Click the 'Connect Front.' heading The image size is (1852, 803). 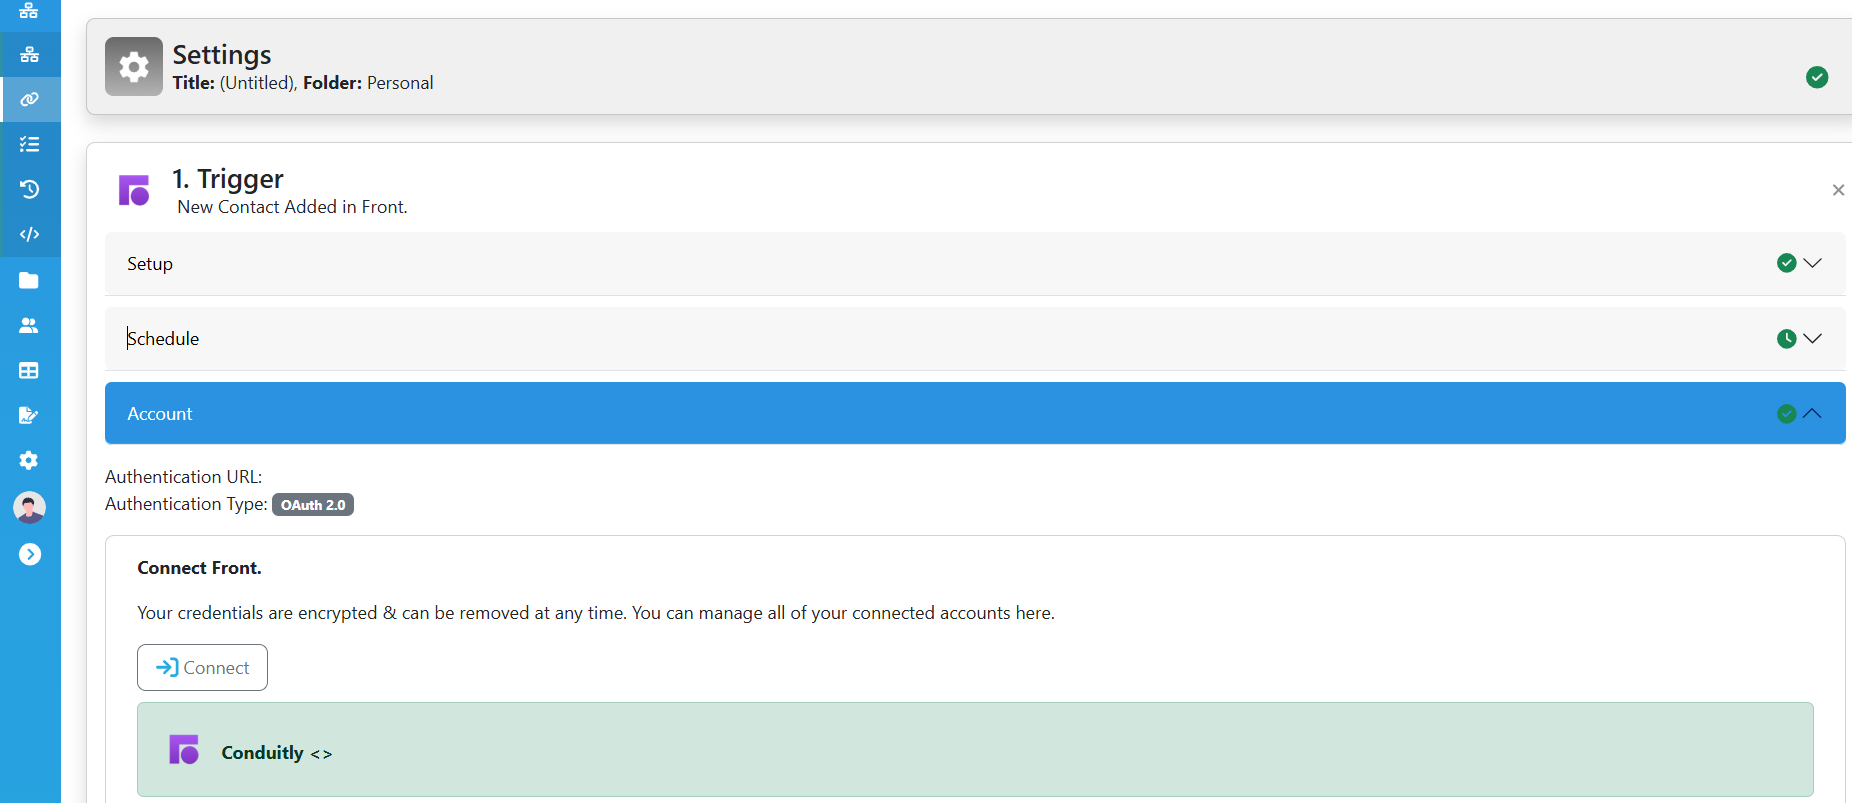click(200, 568)
